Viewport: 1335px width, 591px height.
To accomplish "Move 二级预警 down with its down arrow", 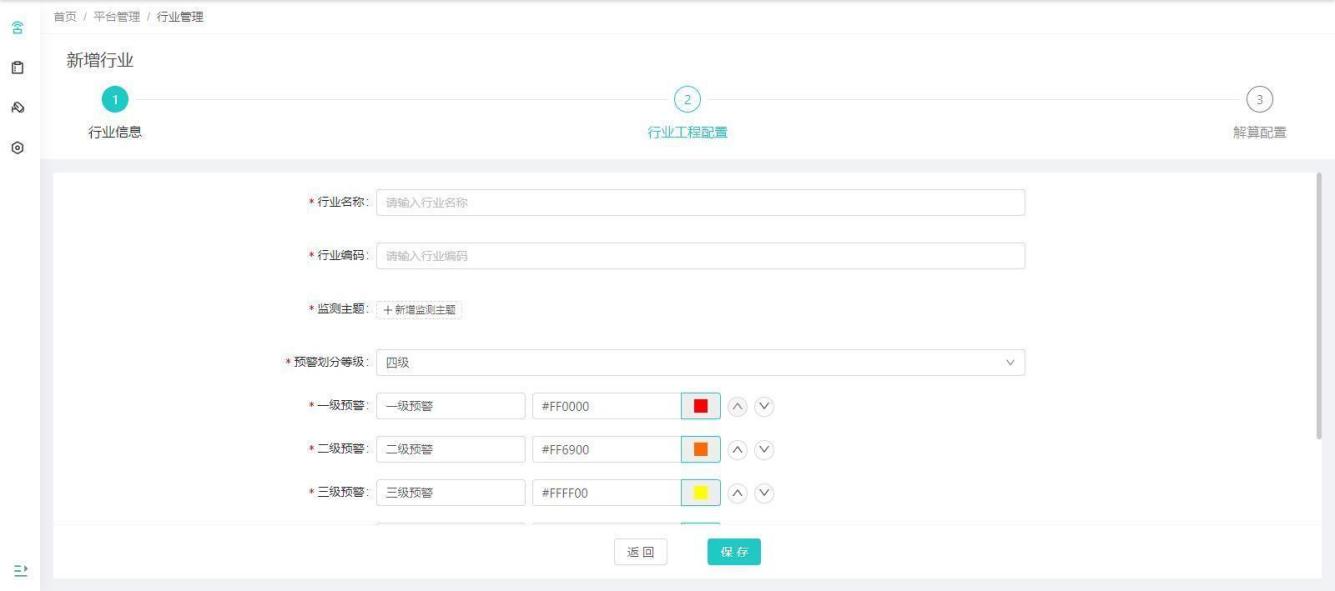I will (x=765, y=449).
